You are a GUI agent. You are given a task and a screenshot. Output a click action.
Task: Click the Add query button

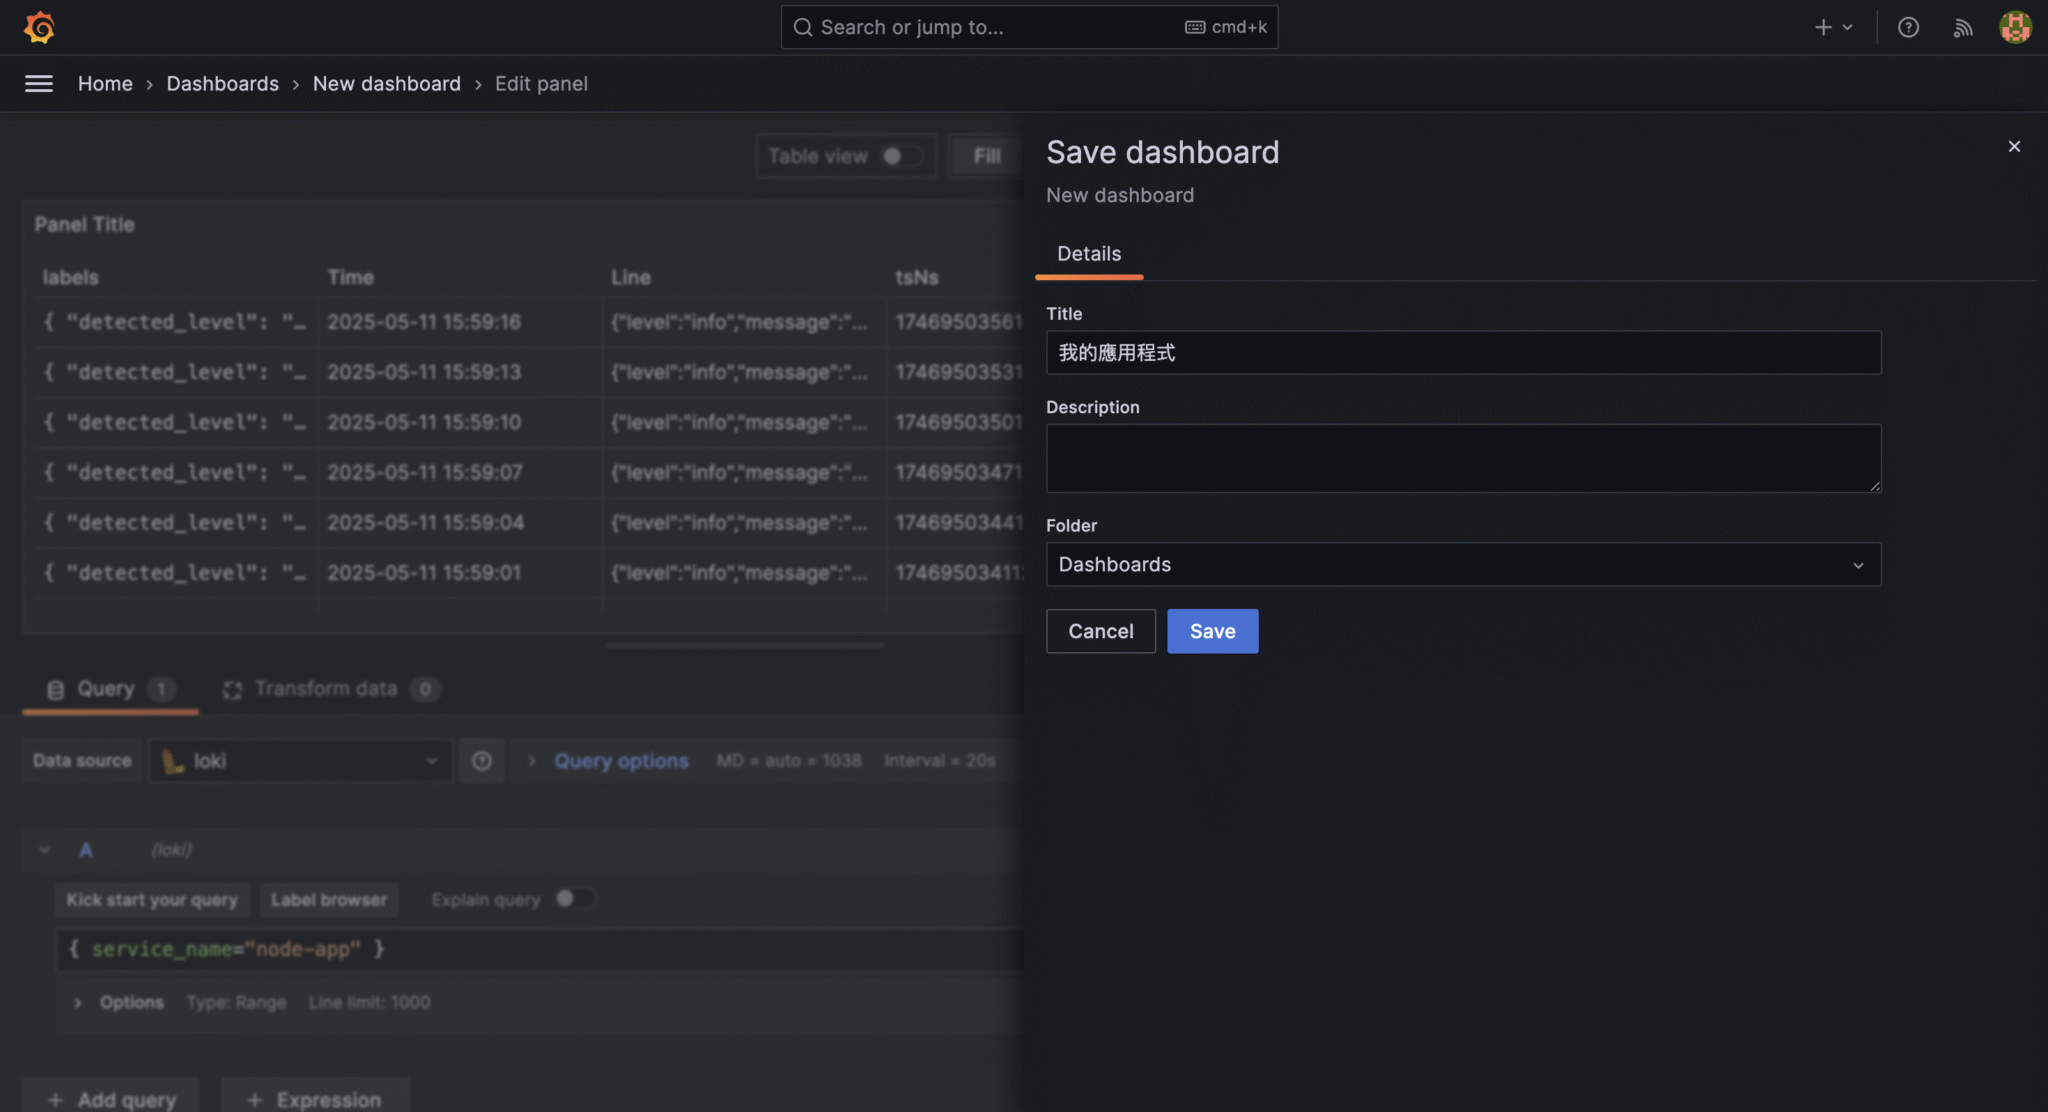110,1099
